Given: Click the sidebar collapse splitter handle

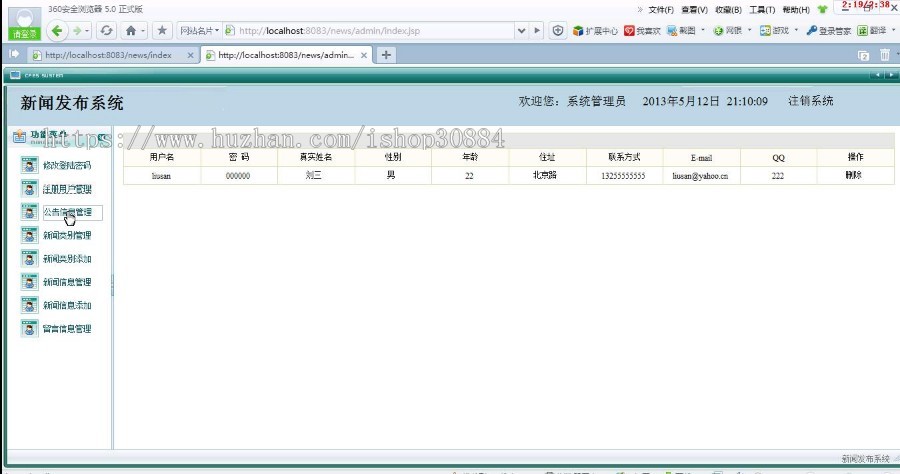Looking at the screenshot, I should click(112, 285).
